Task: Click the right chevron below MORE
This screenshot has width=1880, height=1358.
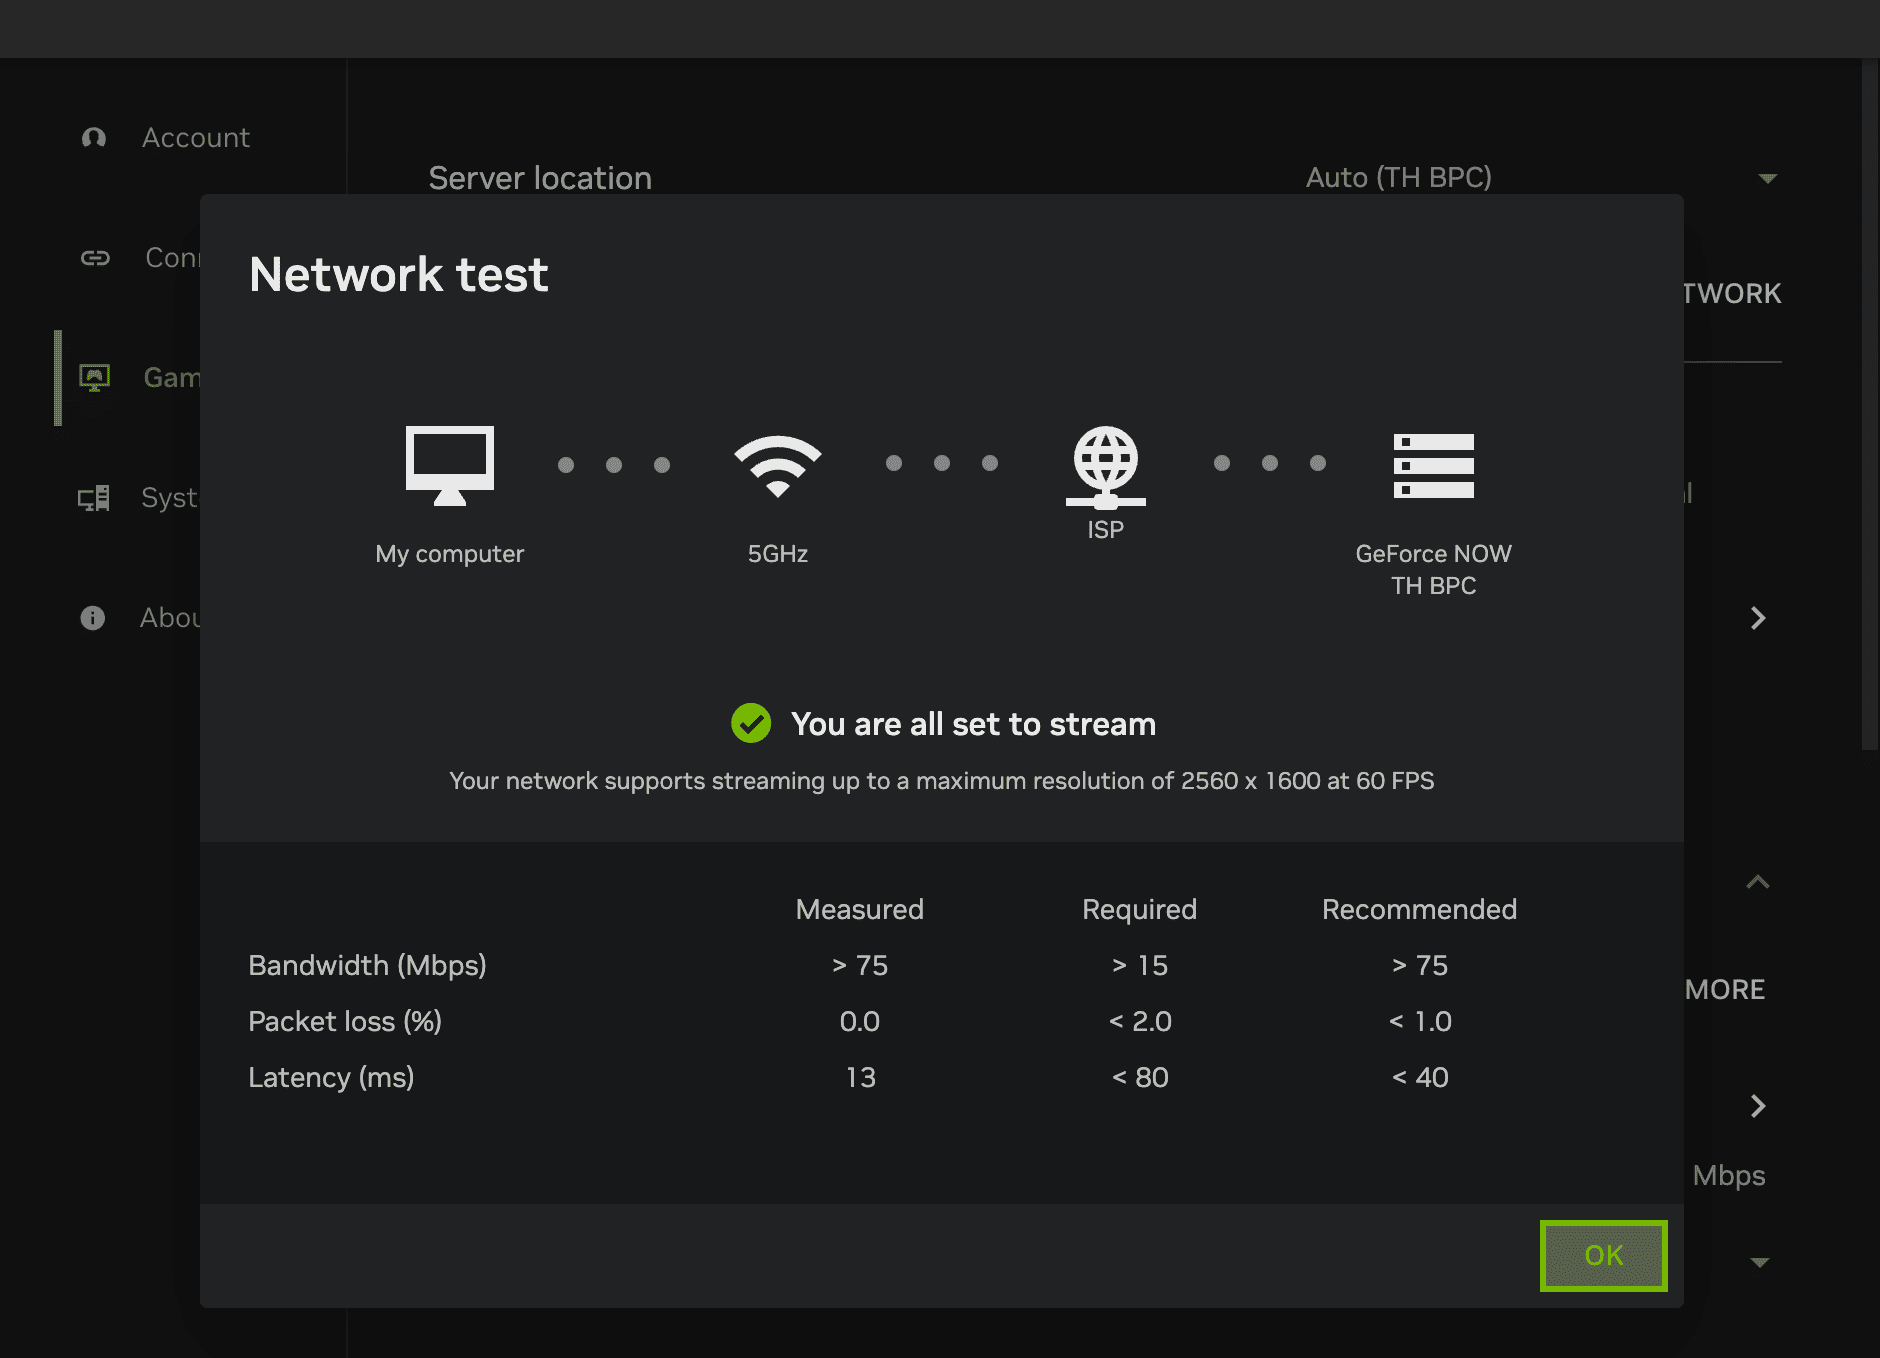Action: (1758, 1106)
